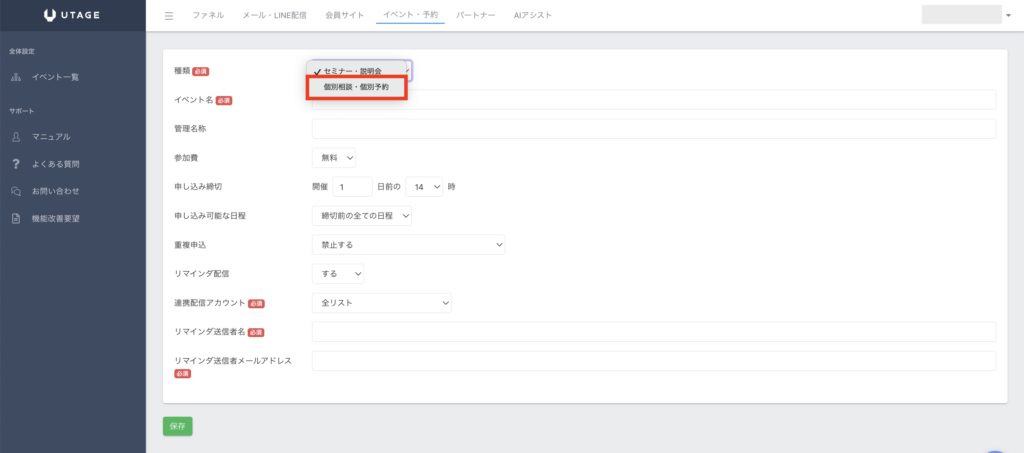Viewport: 1024px width, 453px height.
Task: Open the 機能改善要望 sidebar link
Action: 56,219
